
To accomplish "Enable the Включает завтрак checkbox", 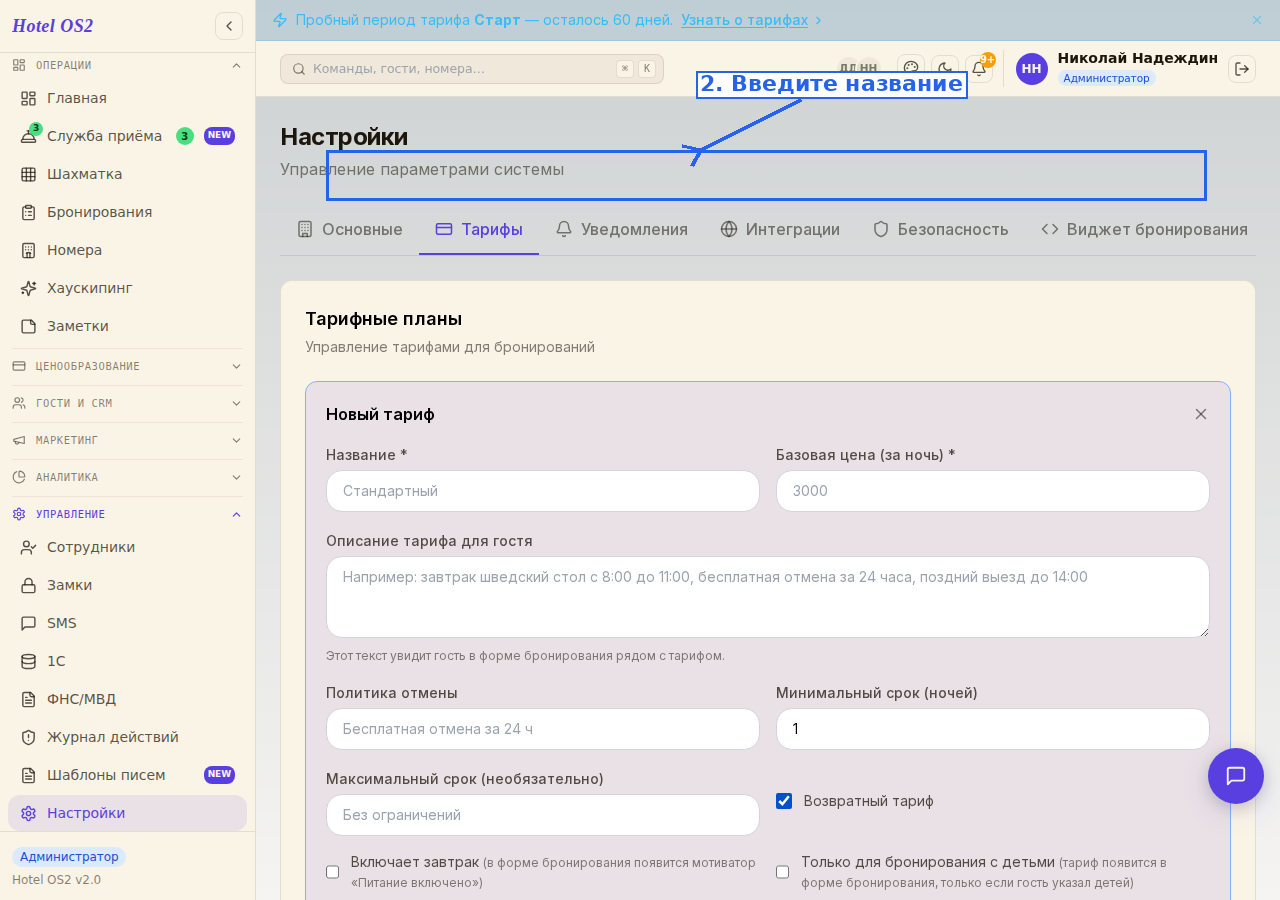I will pos(333,872).
